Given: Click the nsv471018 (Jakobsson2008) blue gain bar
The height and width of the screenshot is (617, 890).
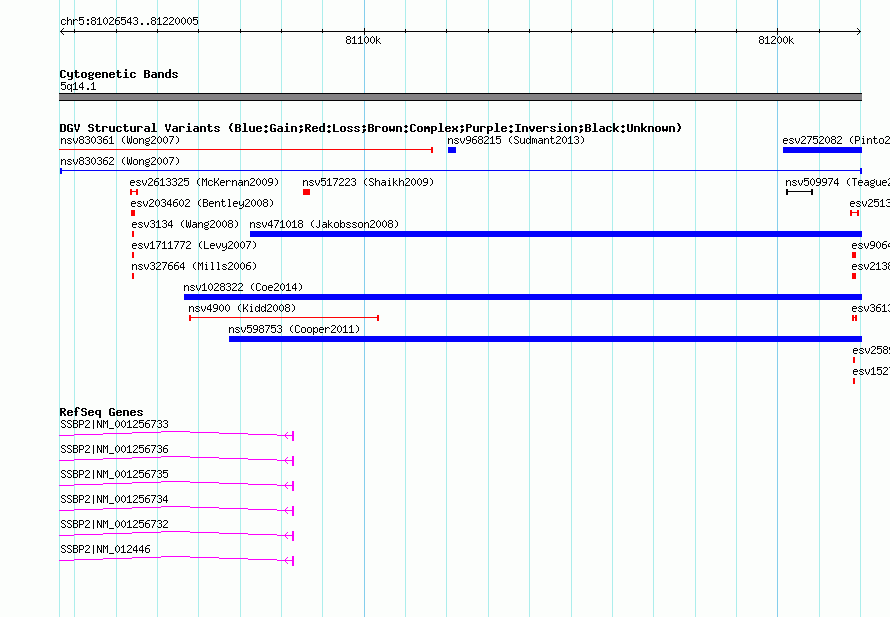Looking at the screenshot, I should (556, 234).
